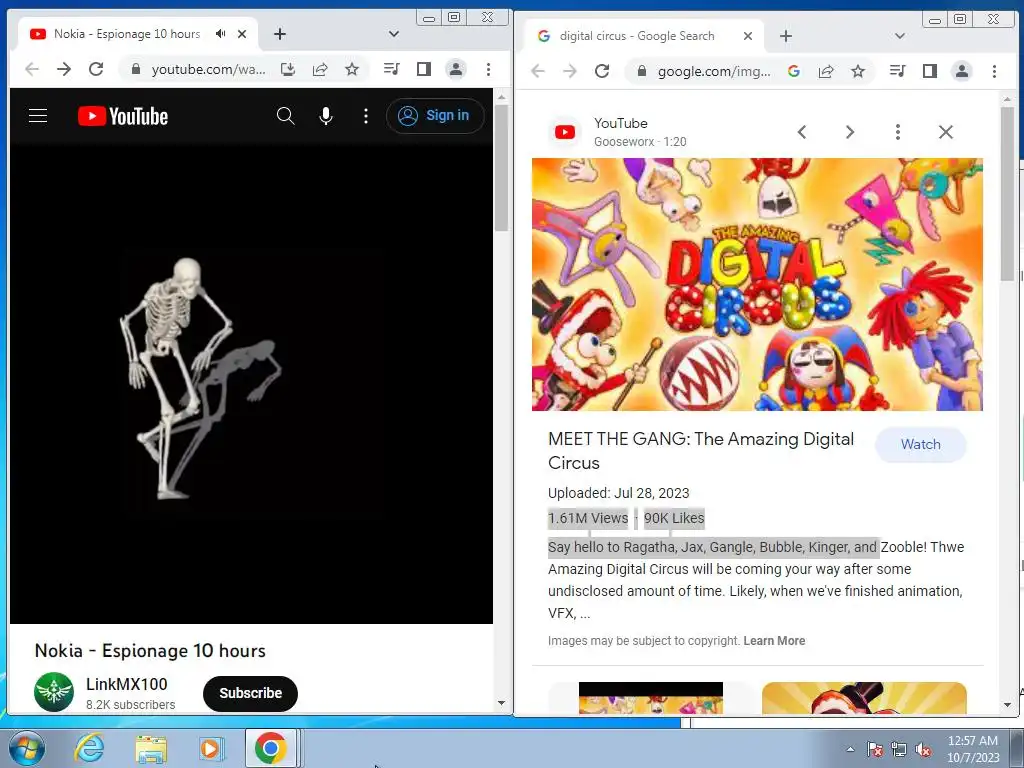Click YouTube address bar URL
The height and width of the screenshot is (768, 1024).
208,69
